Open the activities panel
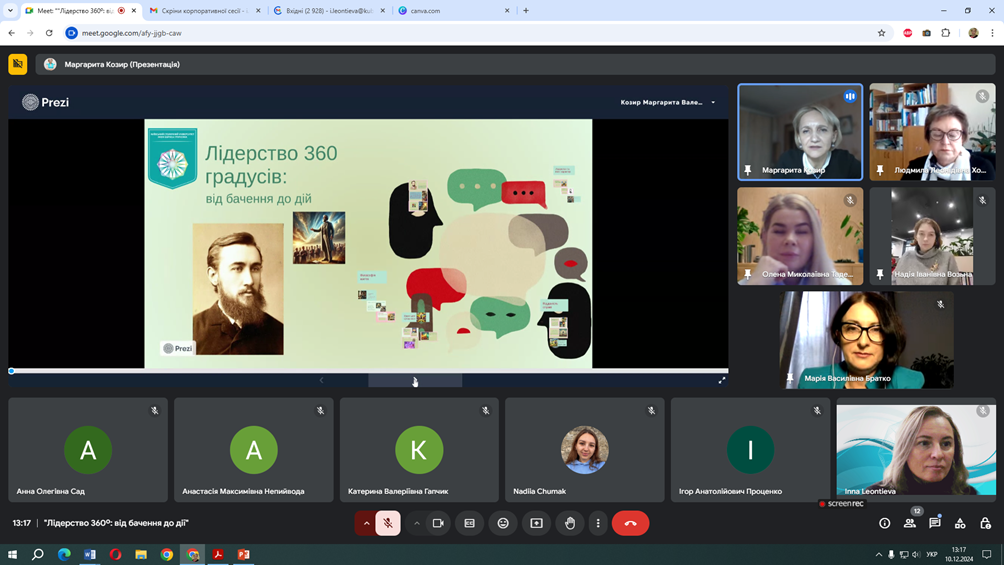The image size is (1004, 565). (x=960, y=523)
